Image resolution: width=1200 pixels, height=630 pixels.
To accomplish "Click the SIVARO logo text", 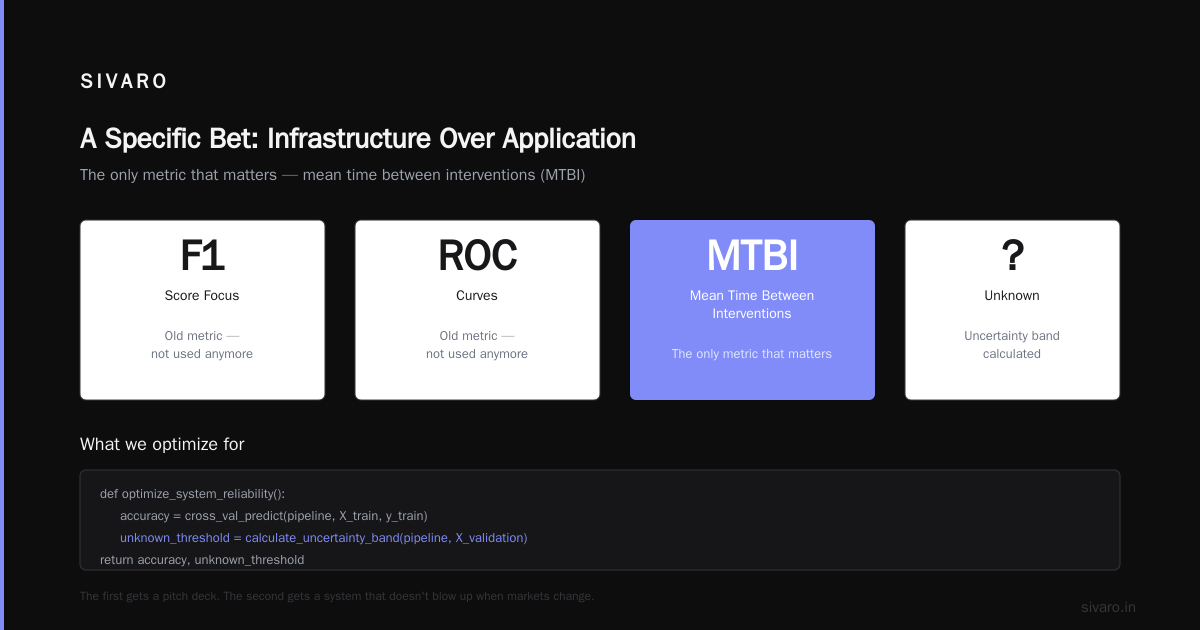I will point(124,82).
